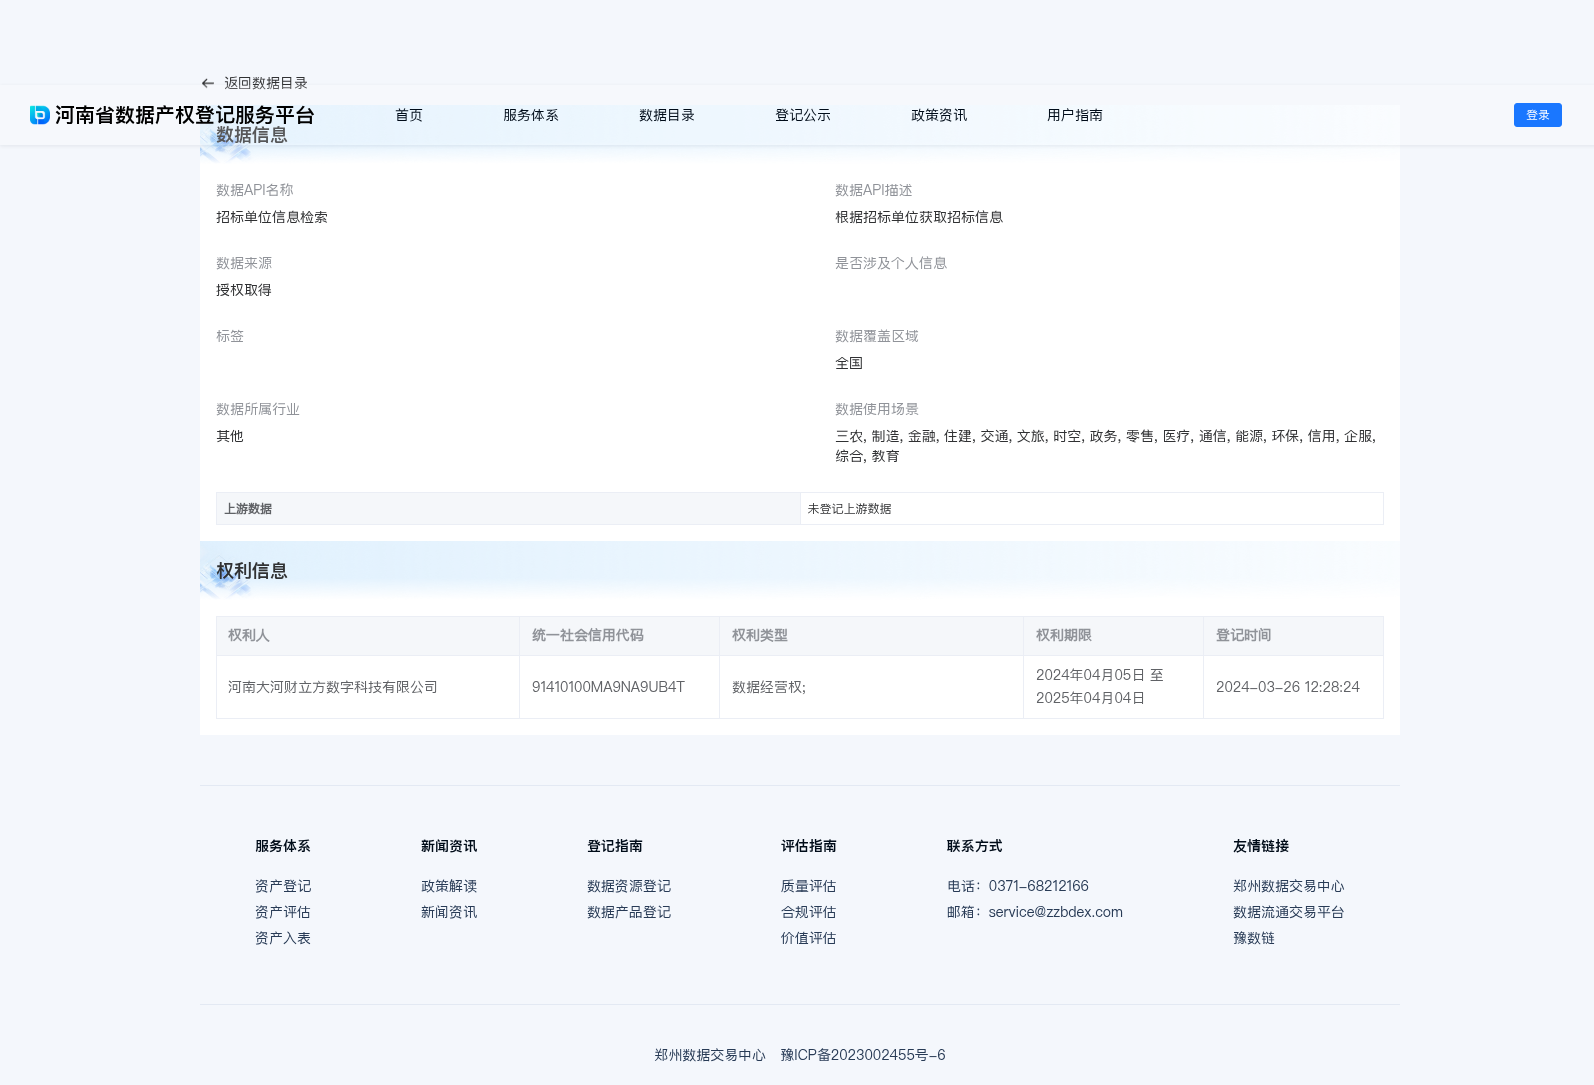Image resolution: width=1594 pixels, height=1085 pixels.
Task: Open footer link 质量评估
Action: click(809, 886)
